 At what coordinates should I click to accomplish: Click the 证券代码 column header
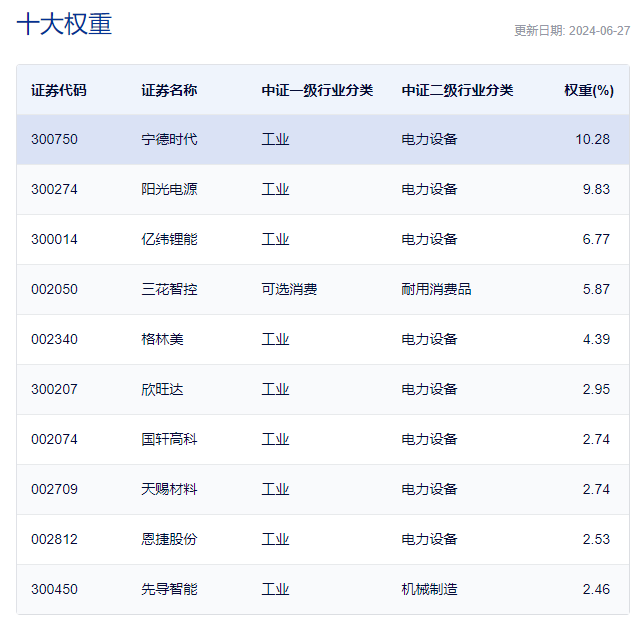point(59,90)
